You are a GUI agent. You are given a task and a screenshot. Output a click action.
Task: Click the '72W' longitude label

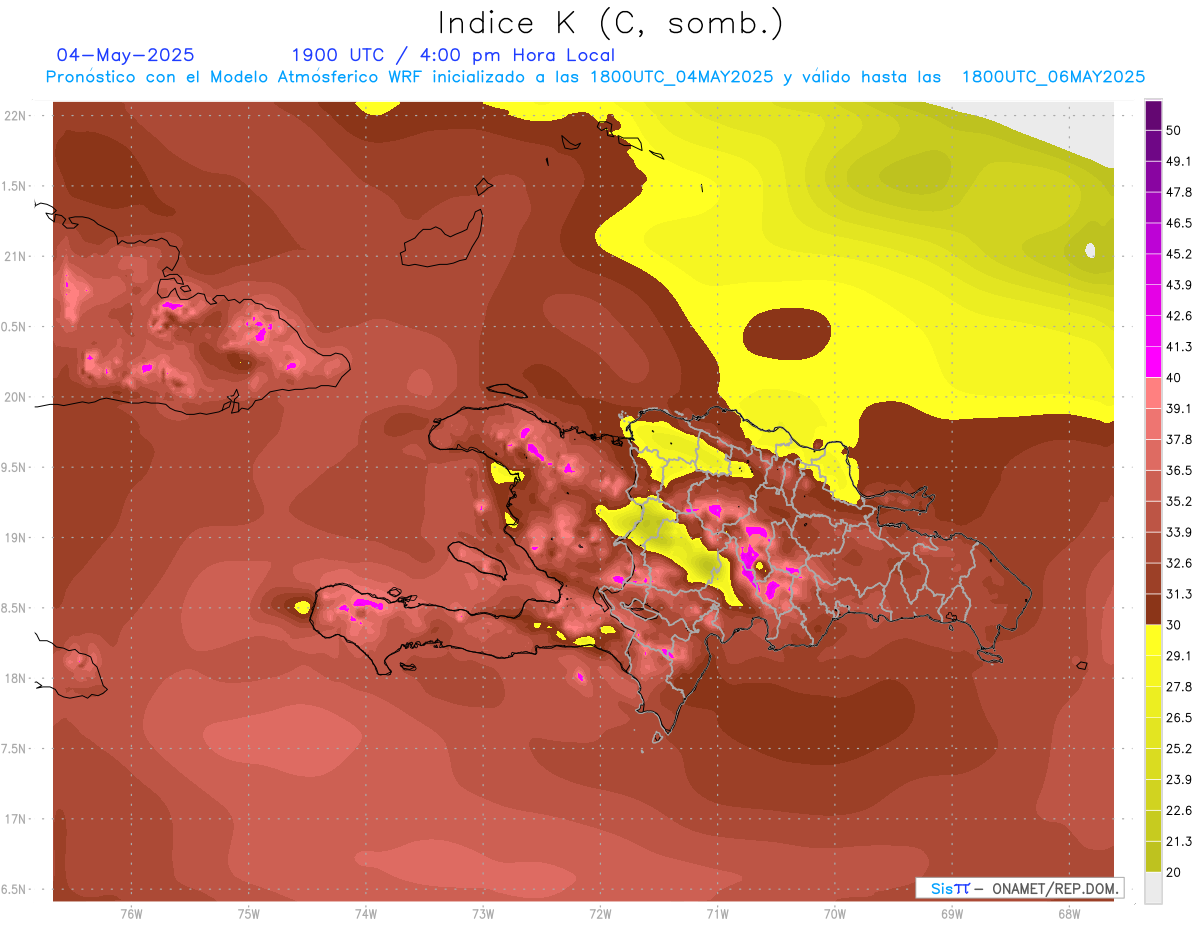[x=600, y=913]
